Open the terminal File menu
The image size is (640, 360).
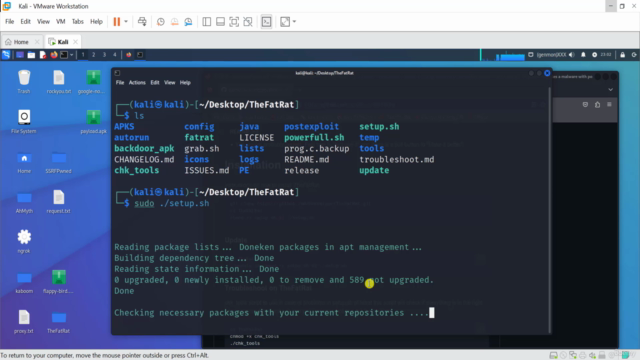click(x=120, y=82)
